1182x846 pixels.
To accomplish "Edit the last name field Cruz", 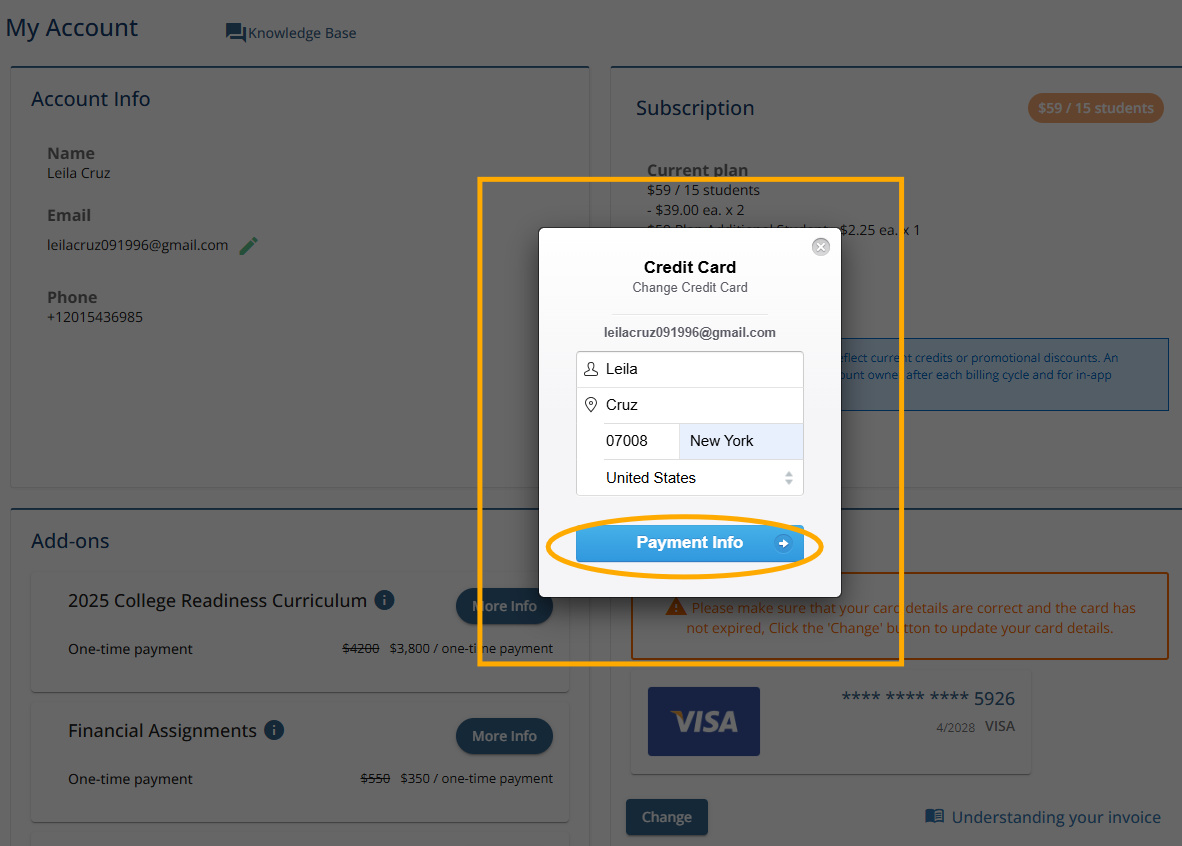I will [x=690, y=405].
